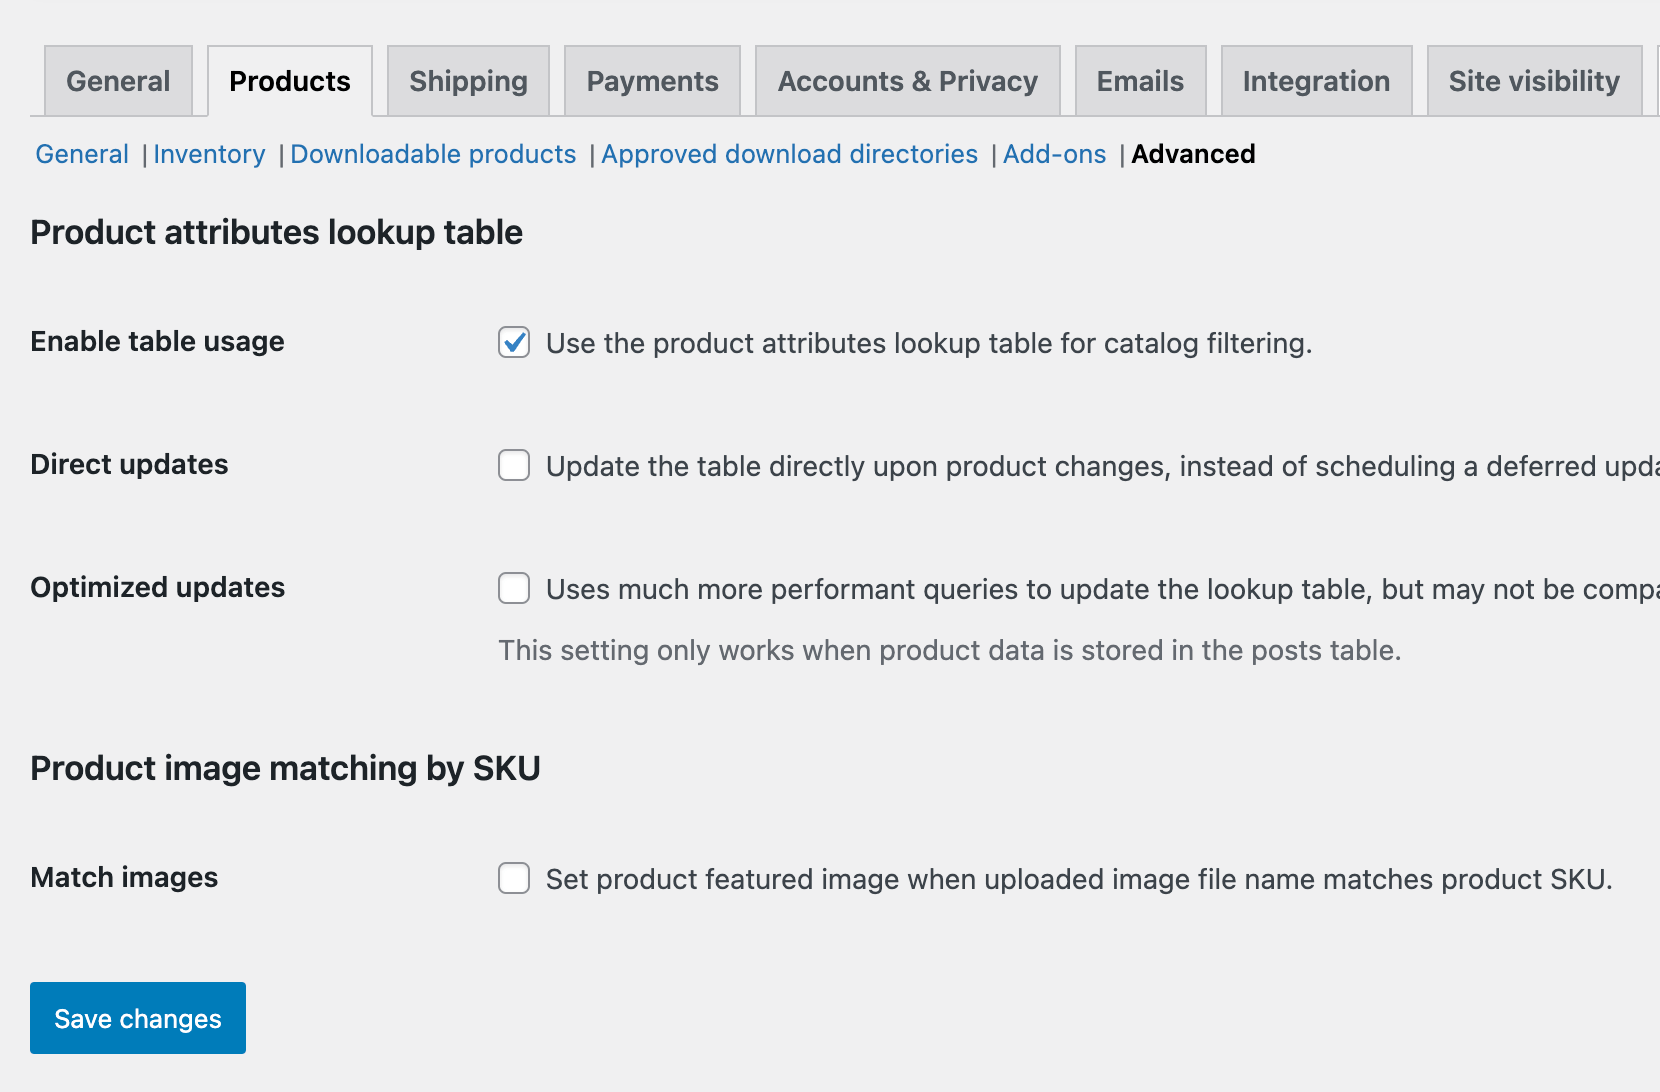Open the Payments settings tab
This screenshot has width=1660, height=1092.
[651, 81]
